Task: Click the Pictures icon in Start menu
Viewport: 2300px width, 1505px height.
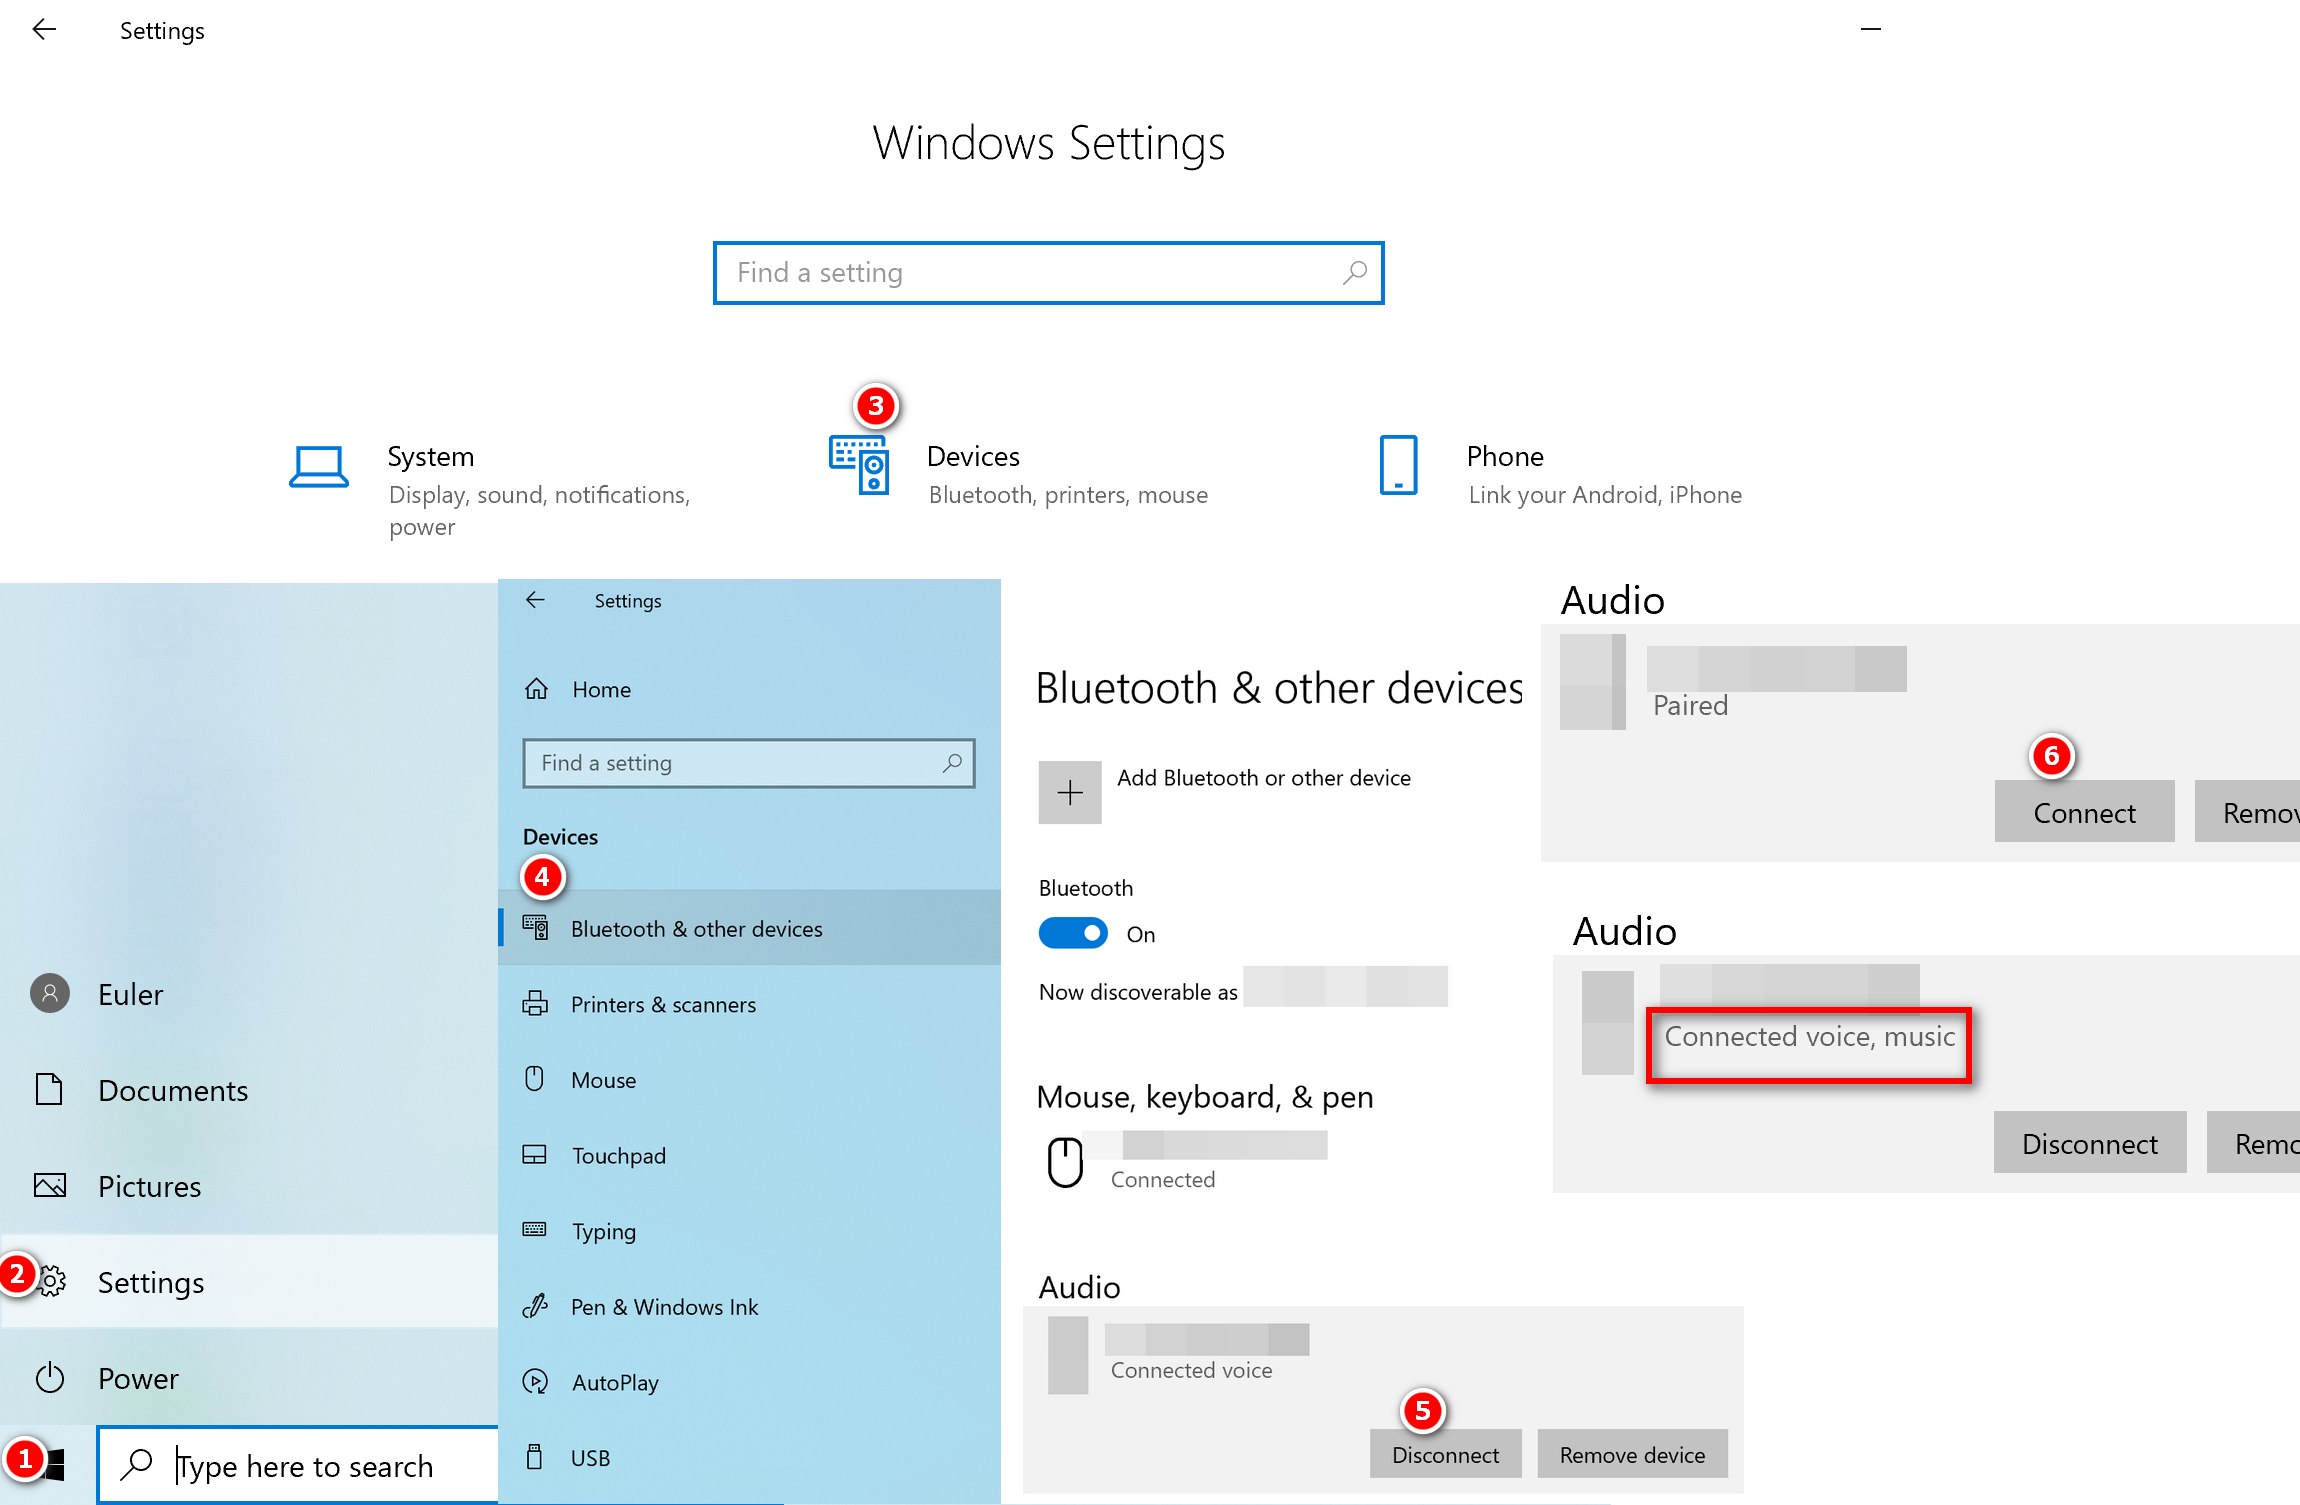Action: pos(50,1185)
